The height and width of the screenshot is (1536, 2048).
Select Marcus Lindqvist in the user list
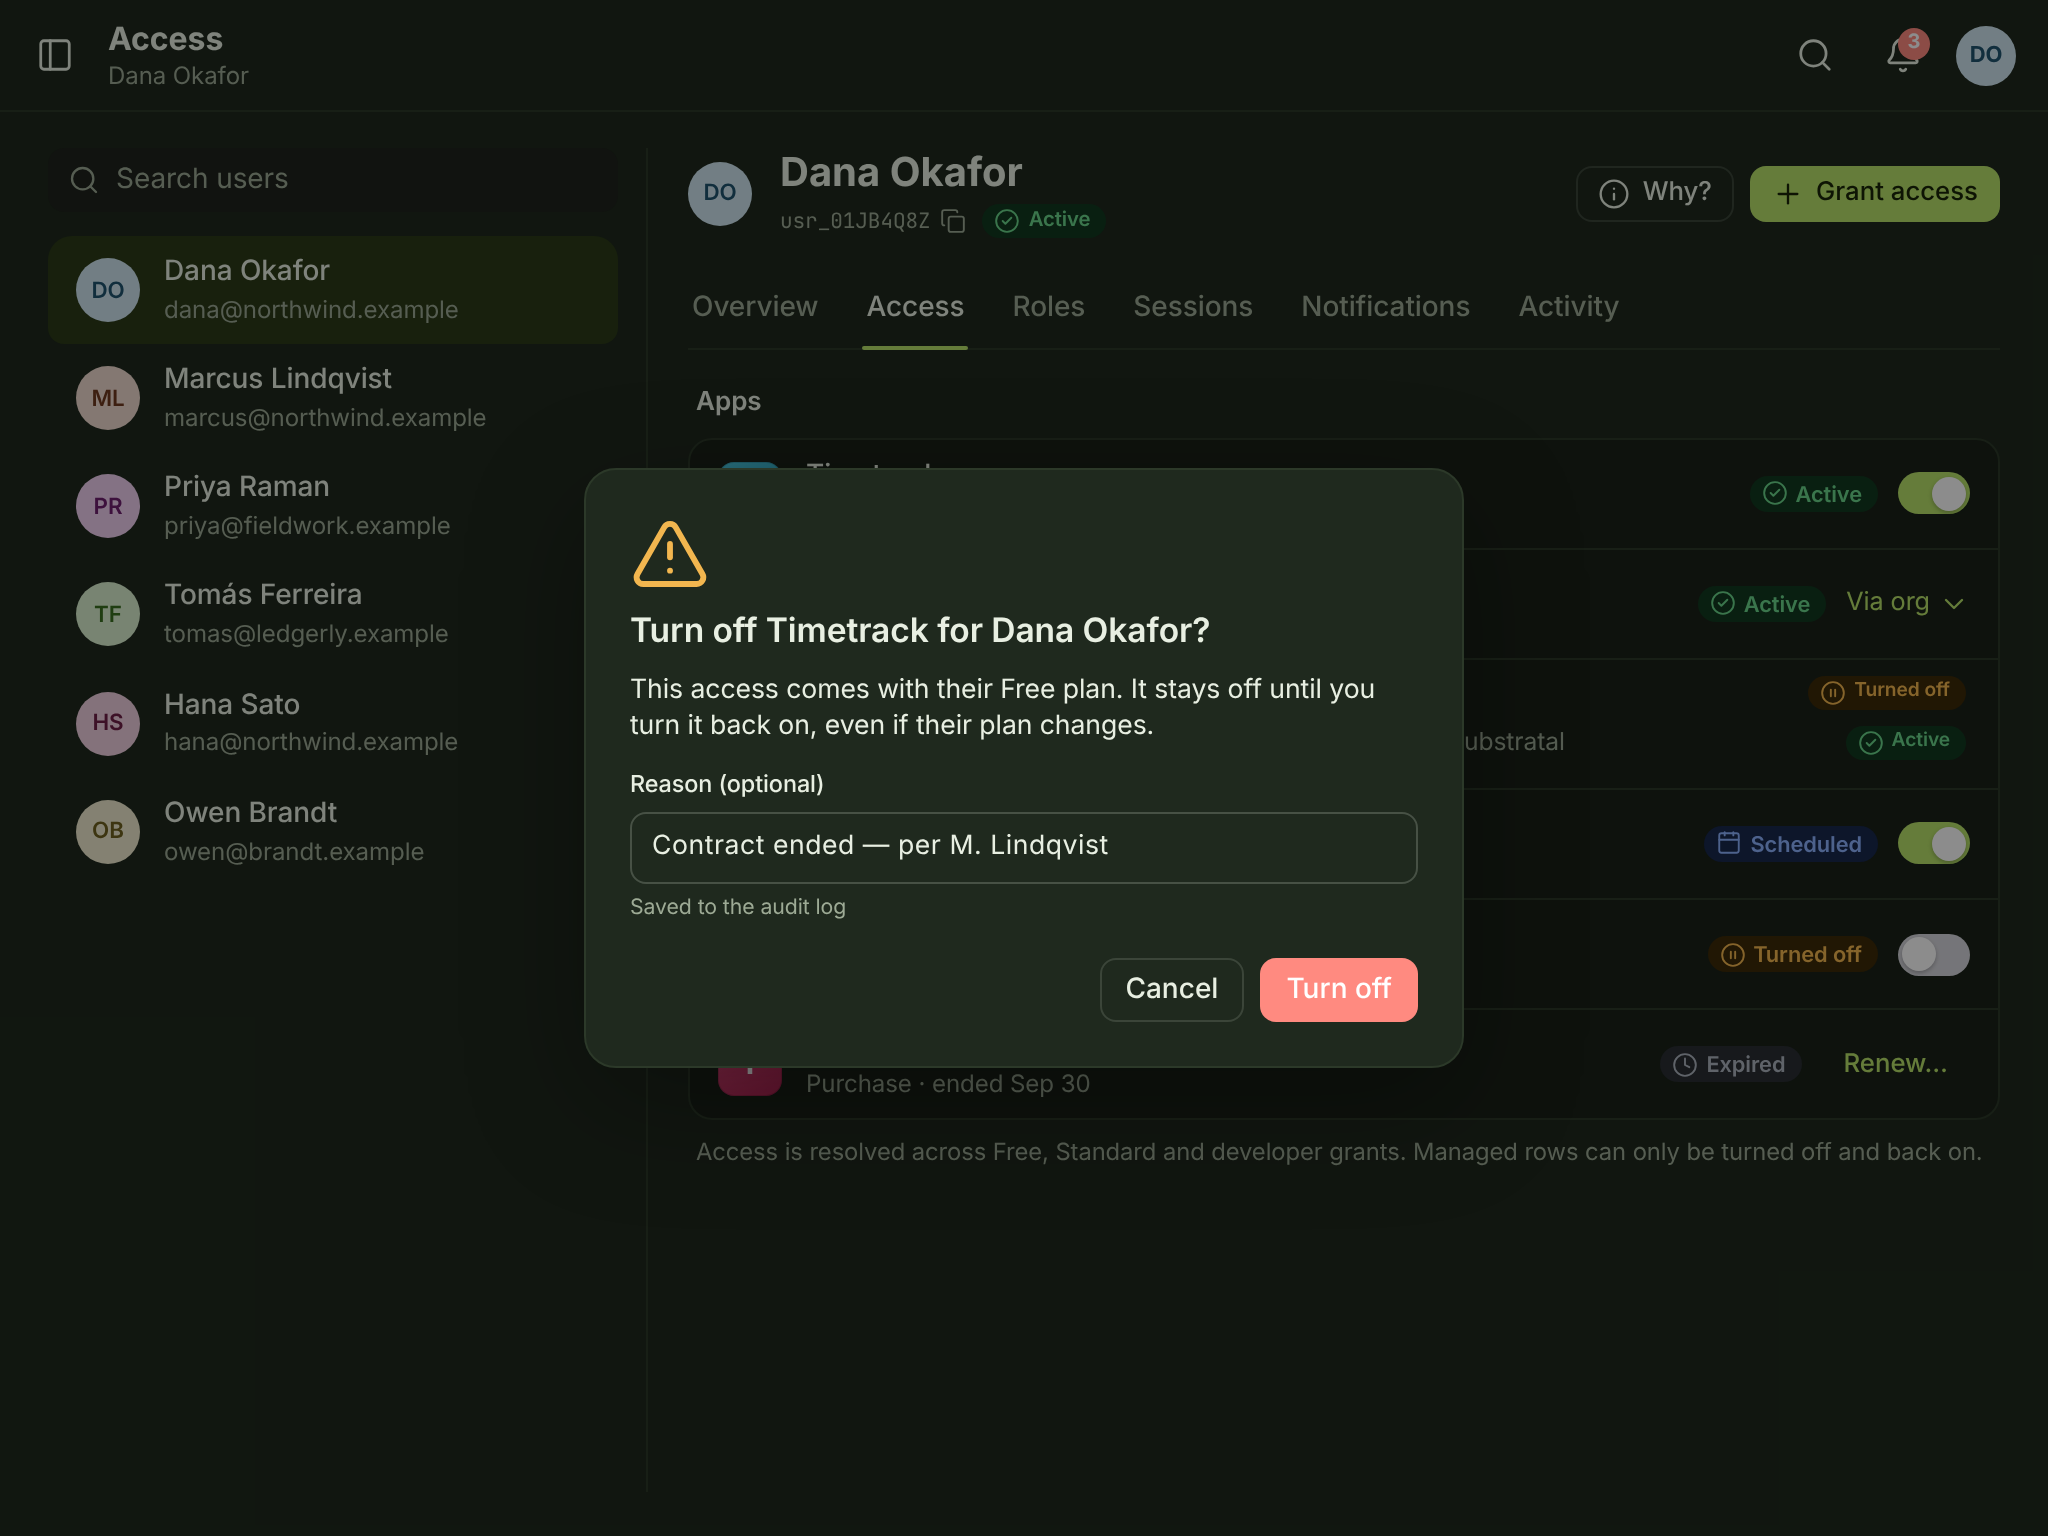point(333,398)
